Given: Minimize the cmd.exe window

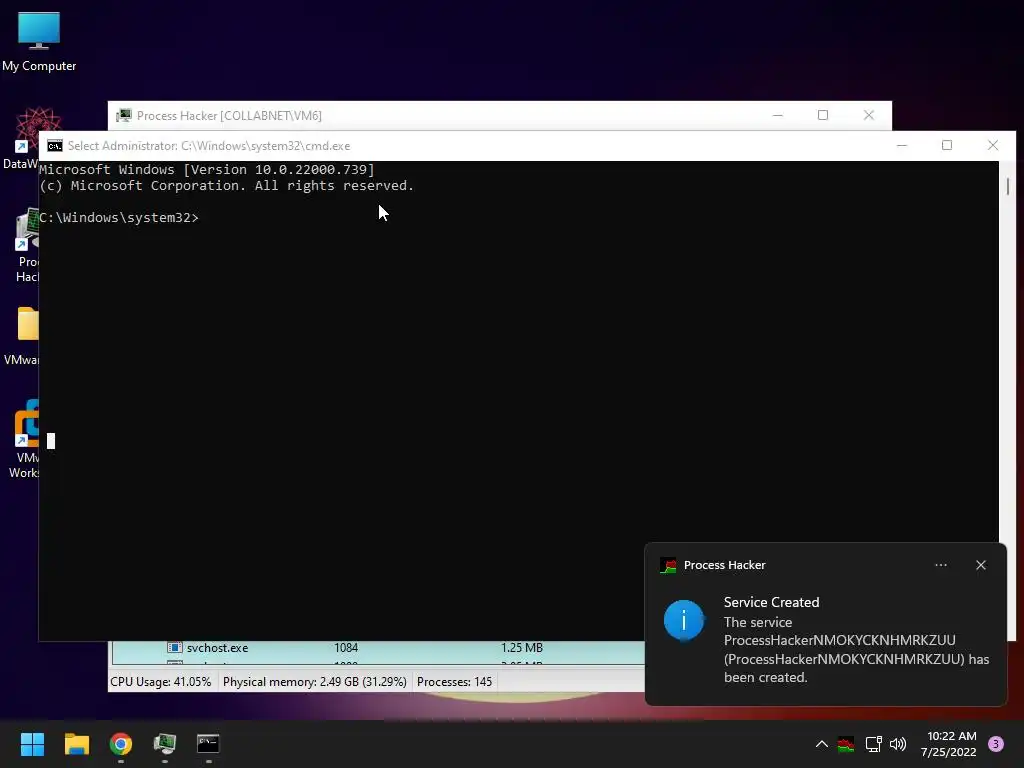Looking at the screenshot, I should (x=902, y=145).
